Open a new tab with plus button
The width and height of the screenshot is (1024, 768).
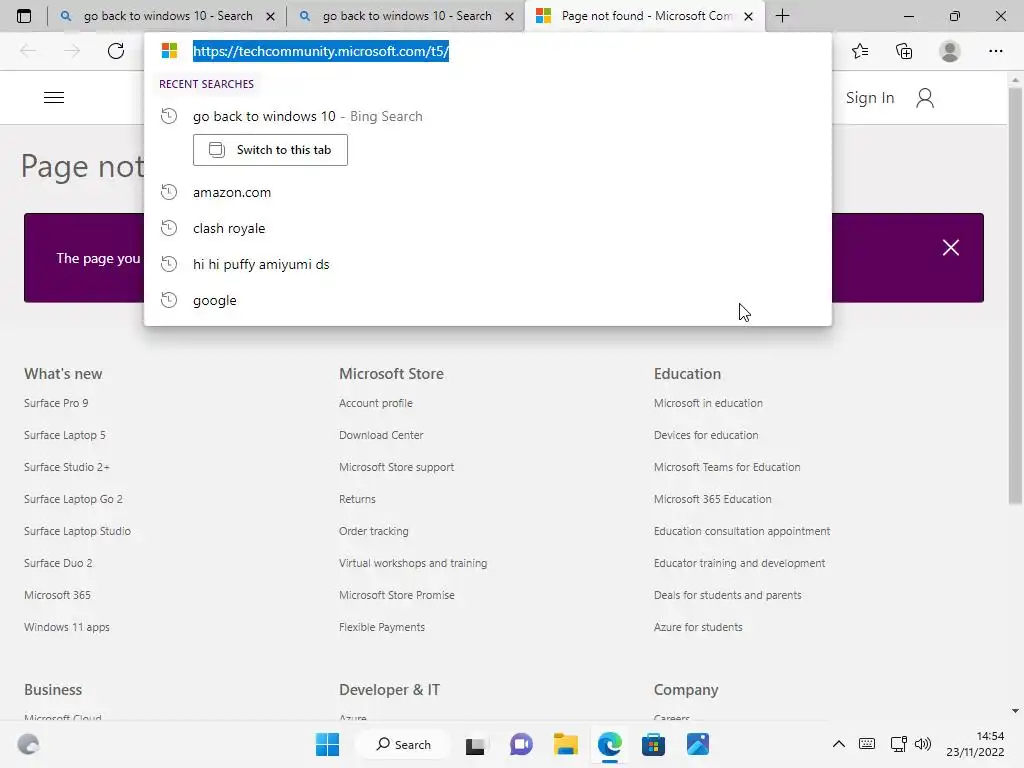782,16
